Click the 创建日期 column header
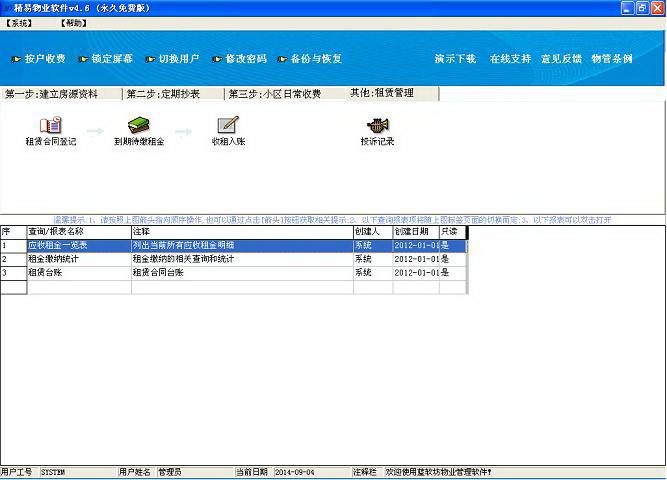 416,232
